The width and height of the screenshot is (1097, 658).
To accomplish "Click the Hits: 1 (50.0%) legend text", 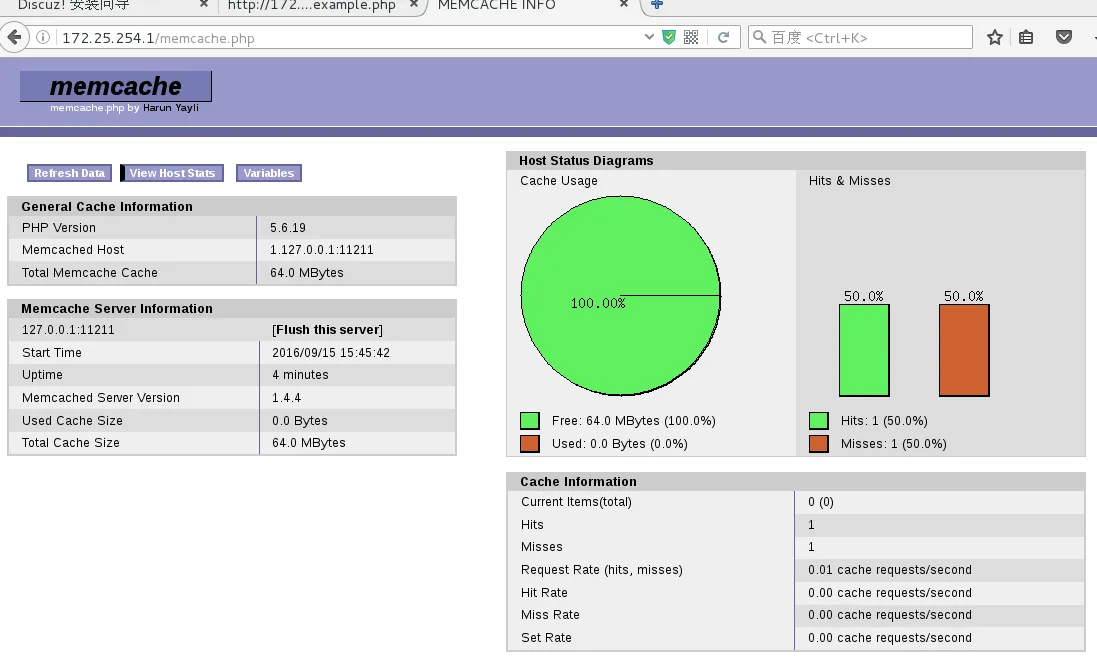I will click(x=884, y=420).
